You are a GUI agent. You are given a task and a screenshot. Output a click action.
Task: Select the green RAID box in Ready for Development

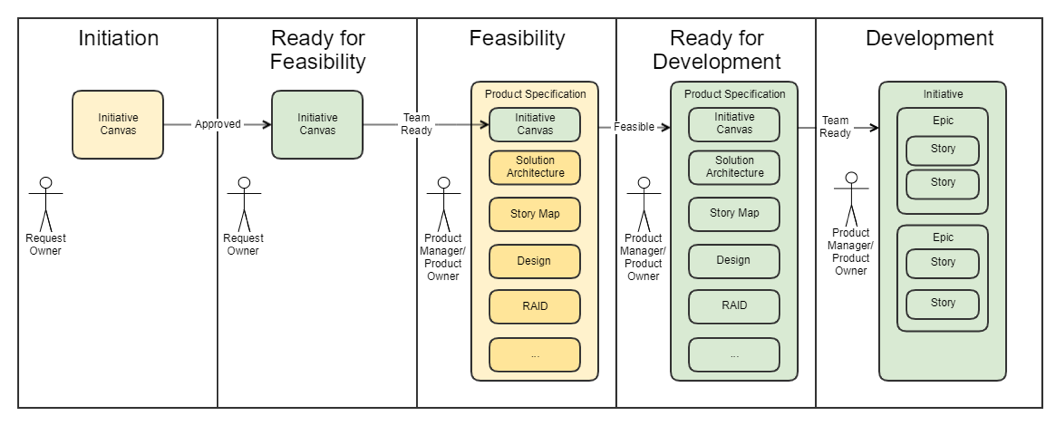tap(733, 306)
